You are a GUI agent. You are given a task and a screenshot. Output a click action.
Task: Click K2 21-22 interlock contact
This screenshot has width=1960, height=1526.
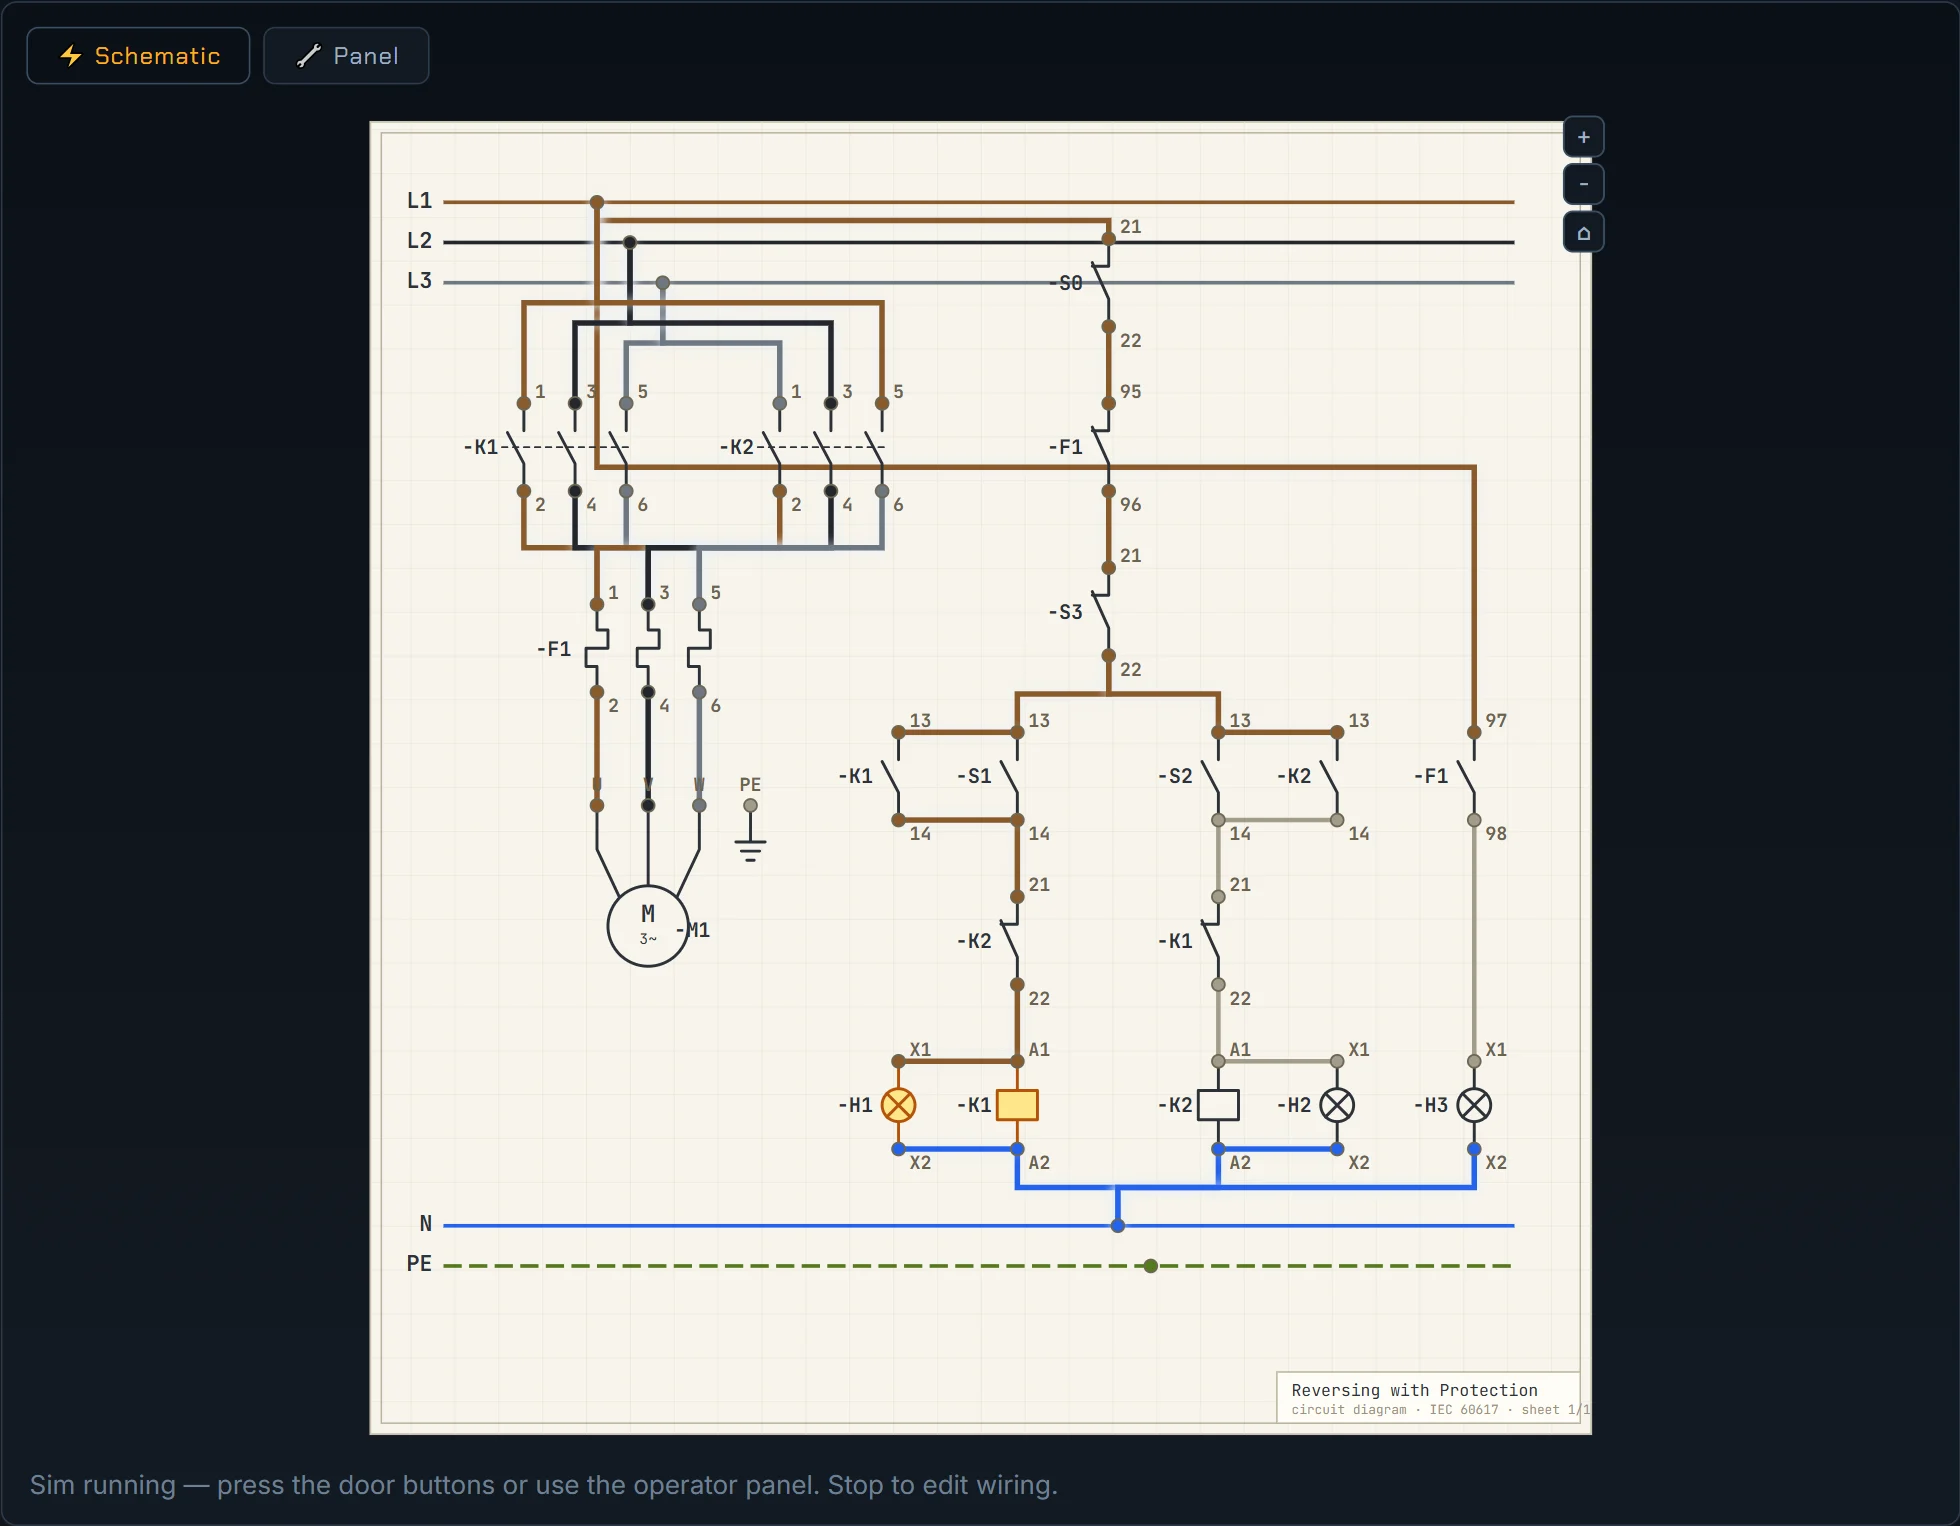pyautogui.click(x=1012, y=941)
